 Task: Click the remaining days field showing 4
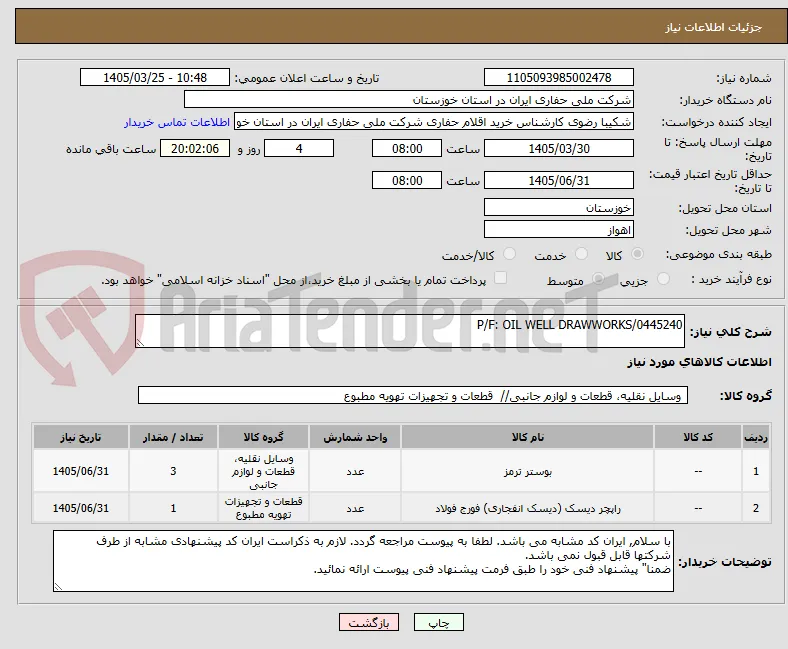click(x=299, y=148)
